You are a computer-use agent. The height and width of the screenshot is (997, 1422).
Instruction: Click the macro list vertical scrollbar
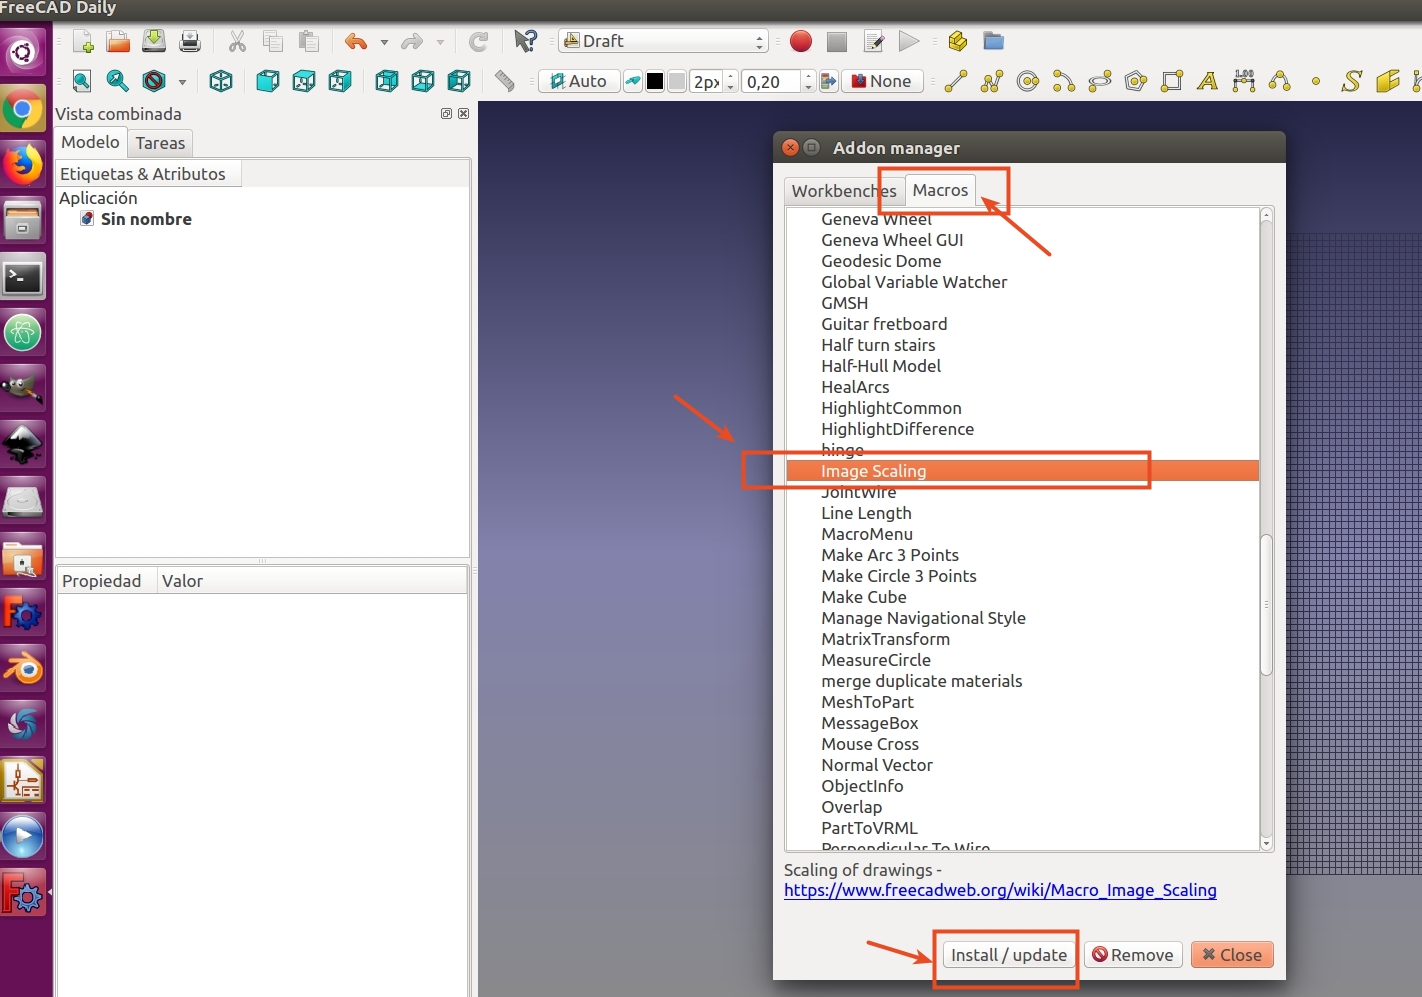pos(1266,605)
